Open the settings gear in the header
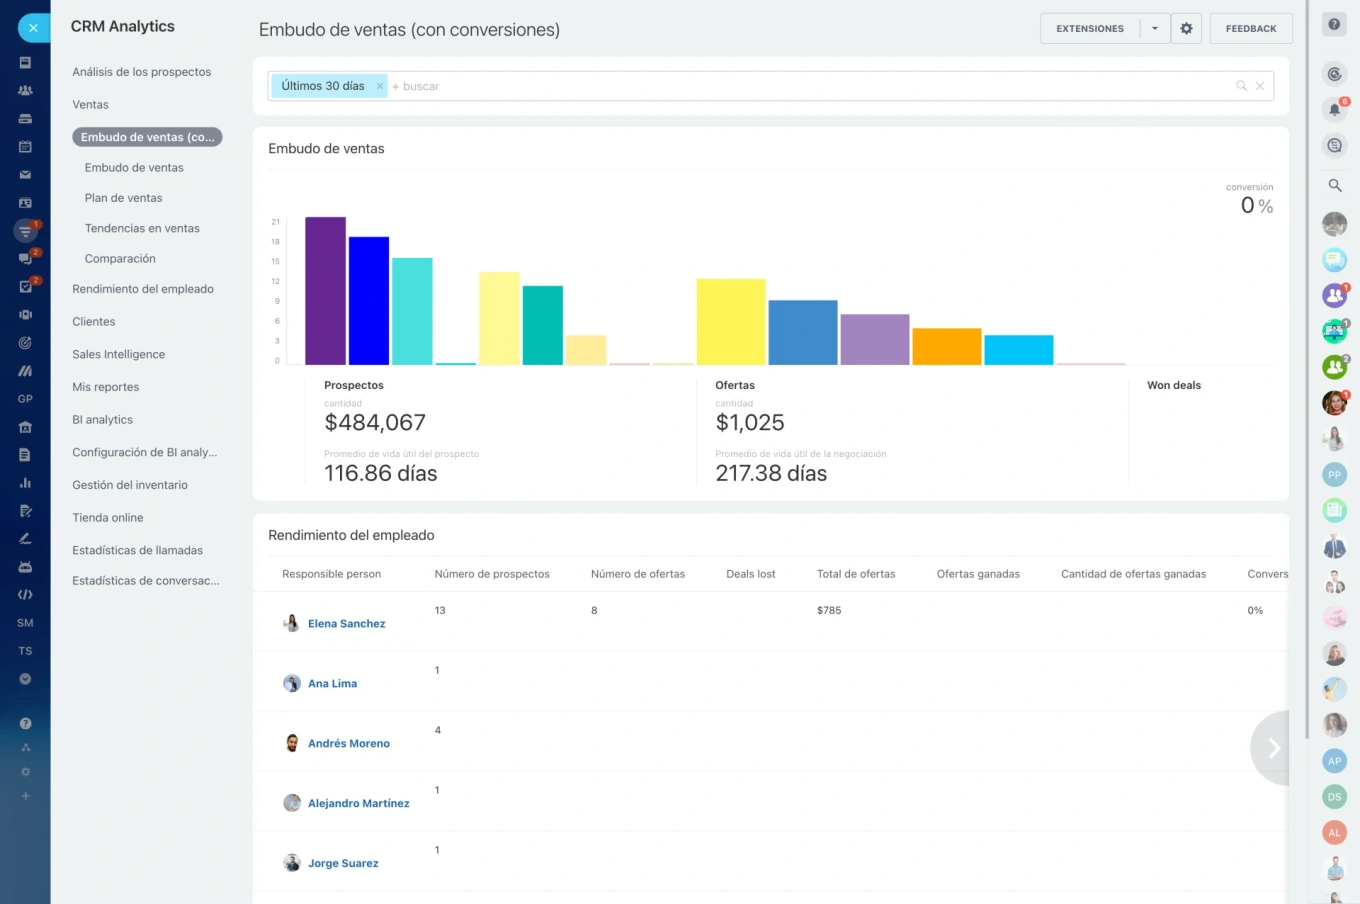 point(1186,29)
